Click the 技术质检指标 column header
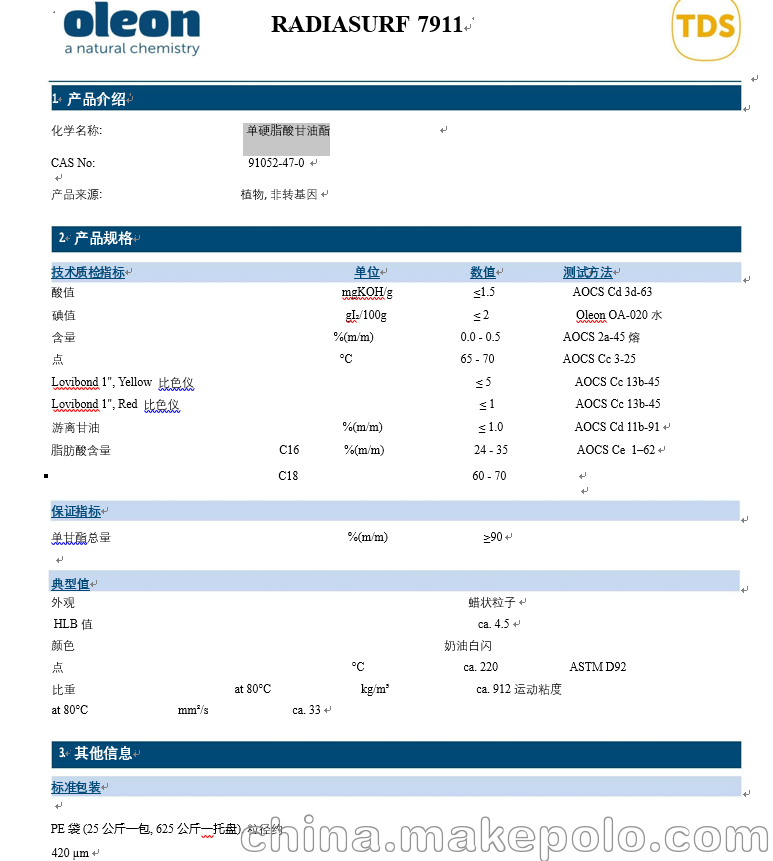This screenshot has height=861, width=773. (88, 272)
